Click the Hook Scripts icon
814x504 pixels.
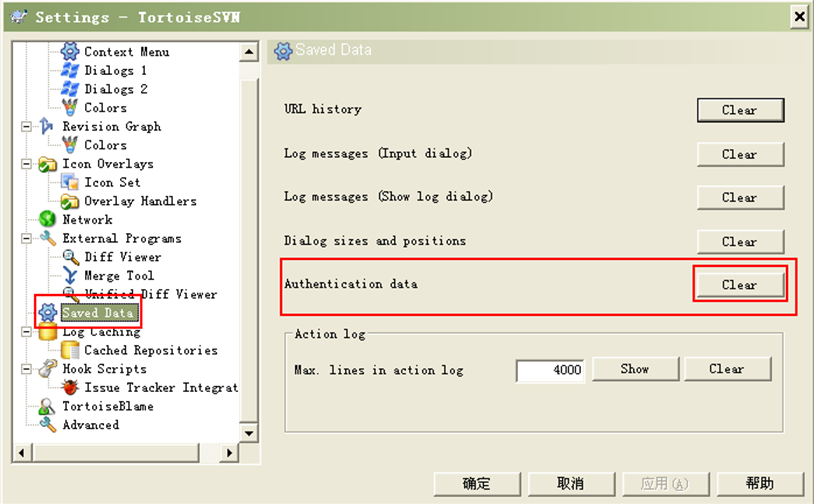click(x=47, y=369)
